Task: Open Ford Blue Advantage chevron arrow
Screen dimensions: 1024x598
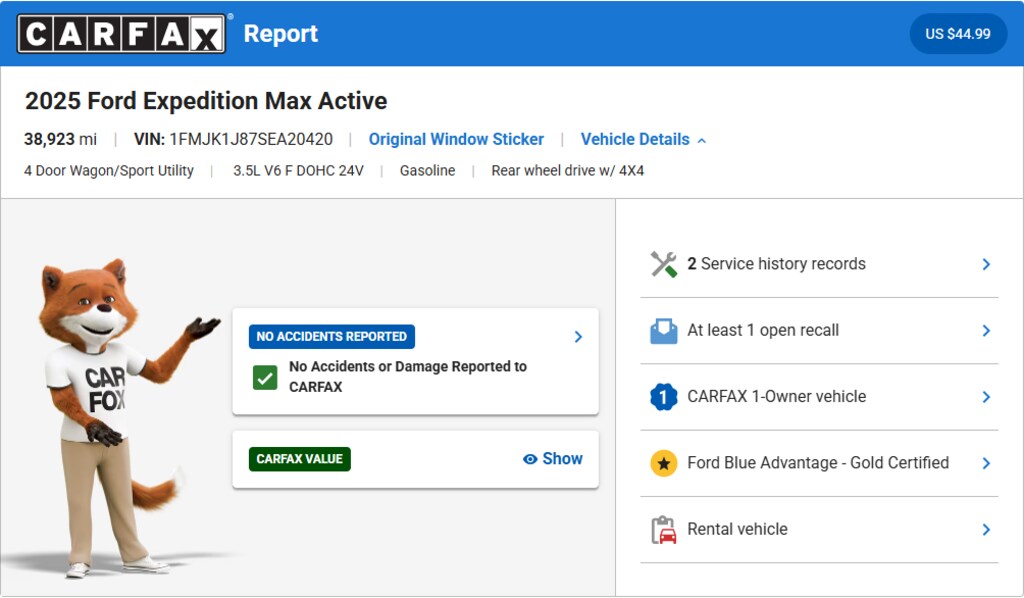Action: pyautogui.click(x=986, y=463)
